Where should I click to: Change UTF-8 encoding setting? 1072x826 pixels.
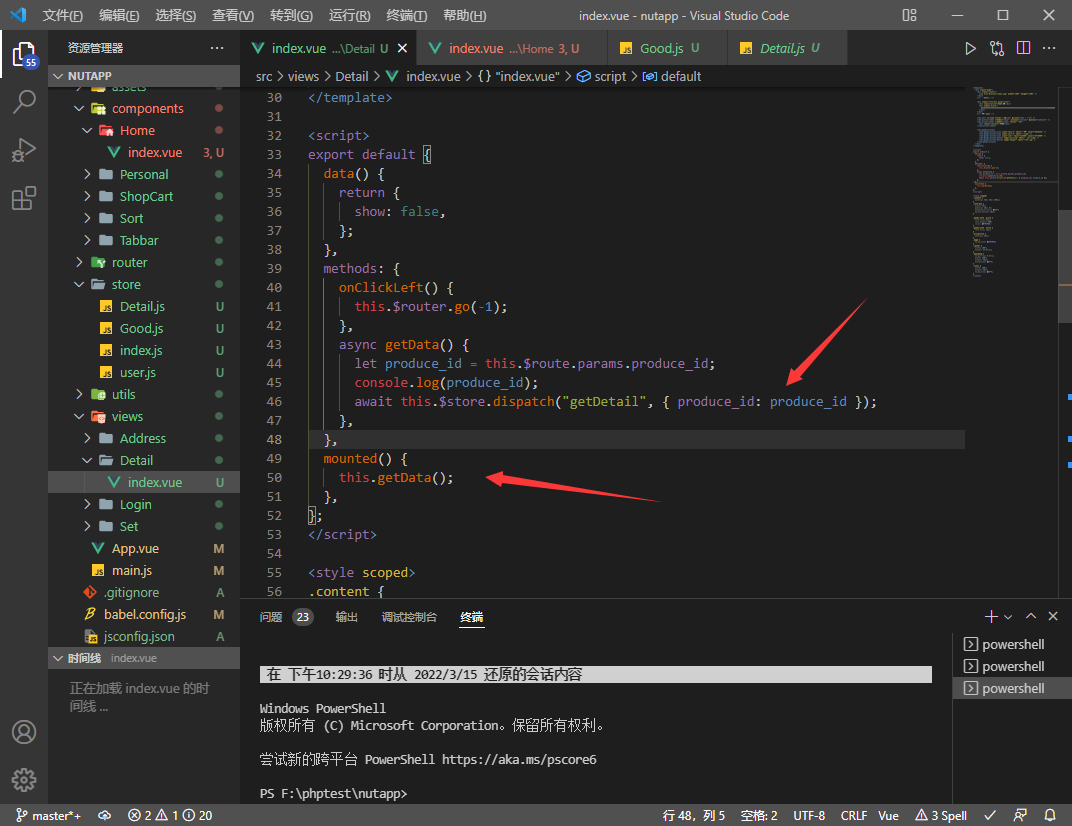809,815
